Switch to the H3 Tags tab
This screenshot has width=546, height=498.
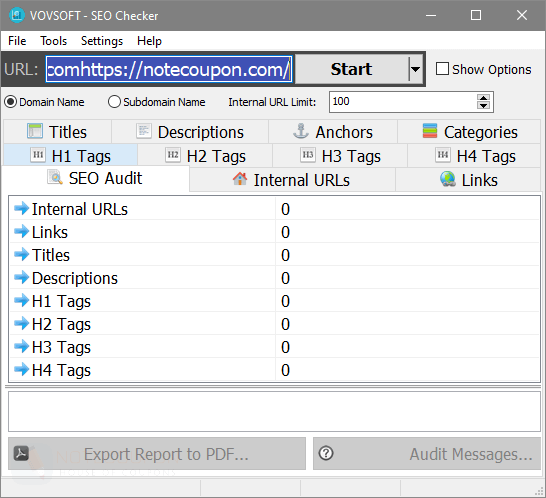coord(340,155)
